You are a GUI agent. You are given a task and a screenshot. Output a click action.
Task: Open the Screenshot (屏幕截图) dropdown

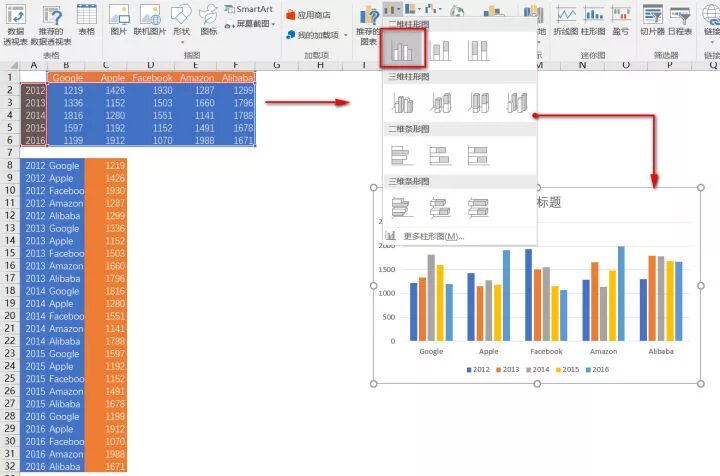250,24
